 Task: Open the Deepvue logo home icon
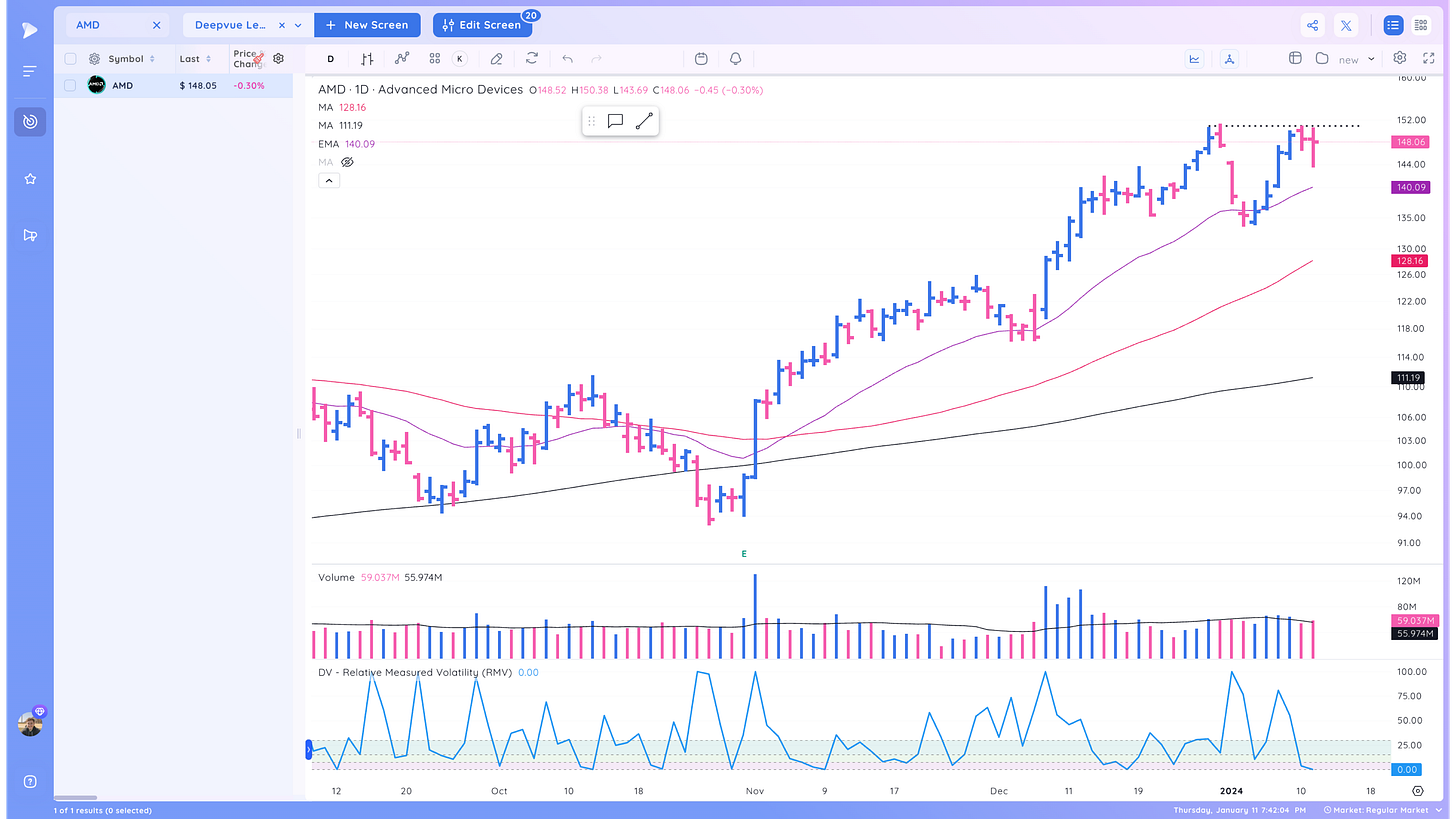click(x=30, y=30)
